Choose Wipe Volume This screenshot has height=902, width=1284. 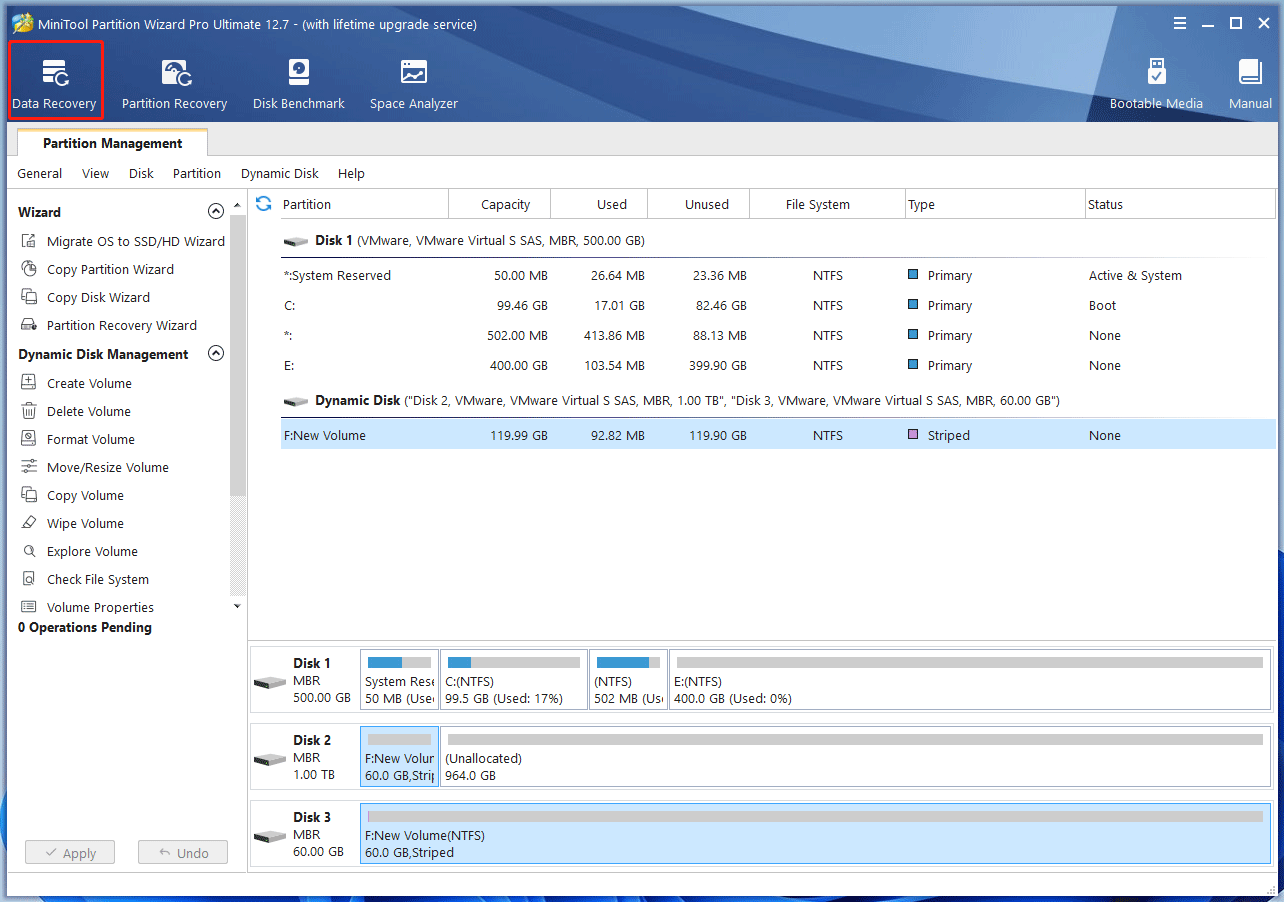(x=72, y=523)
